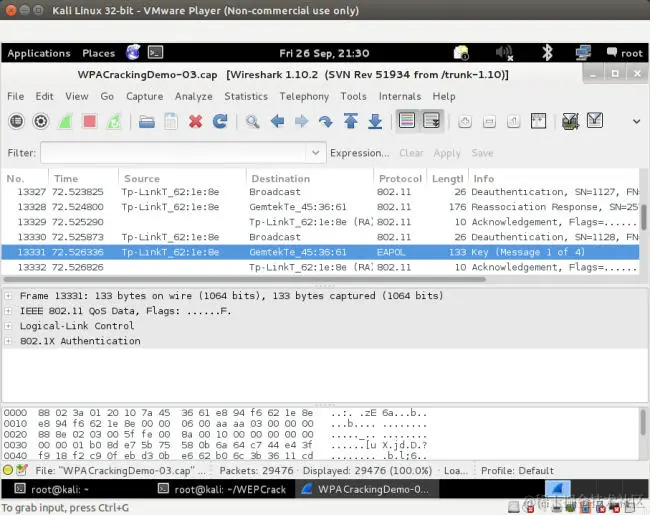Open the Statistics menu

[246, 96]
